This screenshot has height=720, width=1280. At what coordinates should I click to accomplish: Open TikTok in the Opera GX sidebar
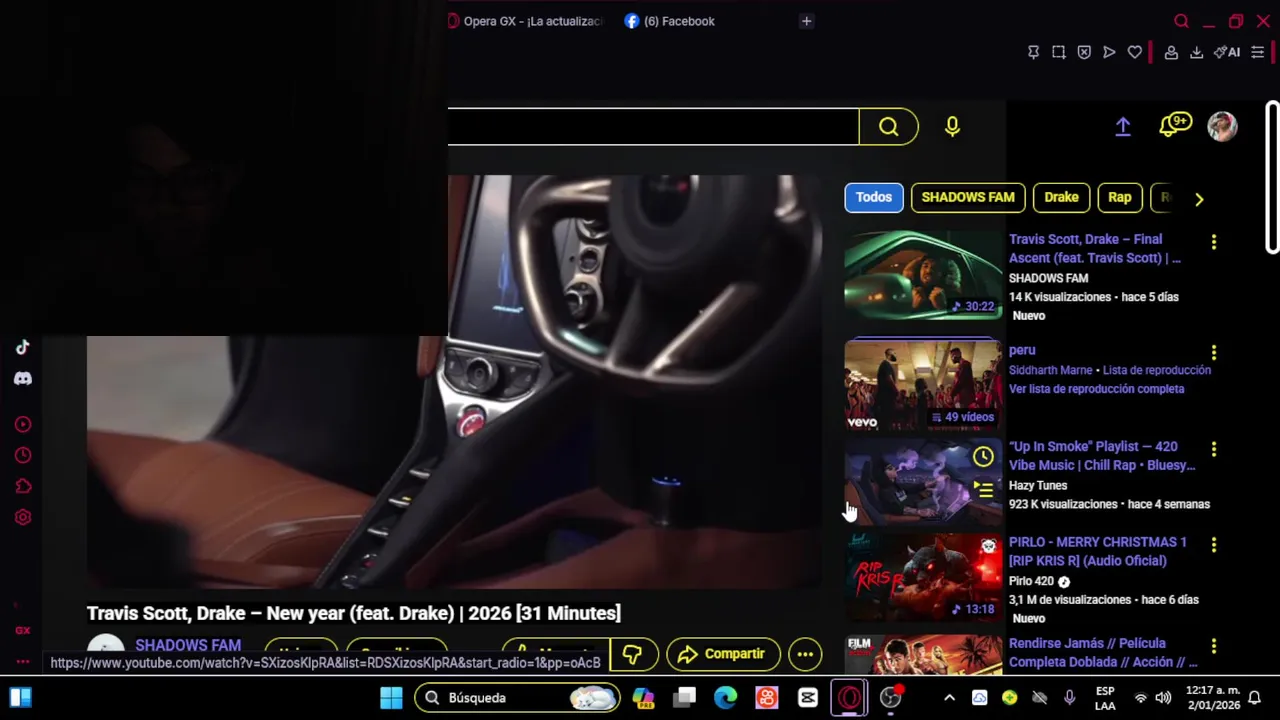tap(23, 347)
